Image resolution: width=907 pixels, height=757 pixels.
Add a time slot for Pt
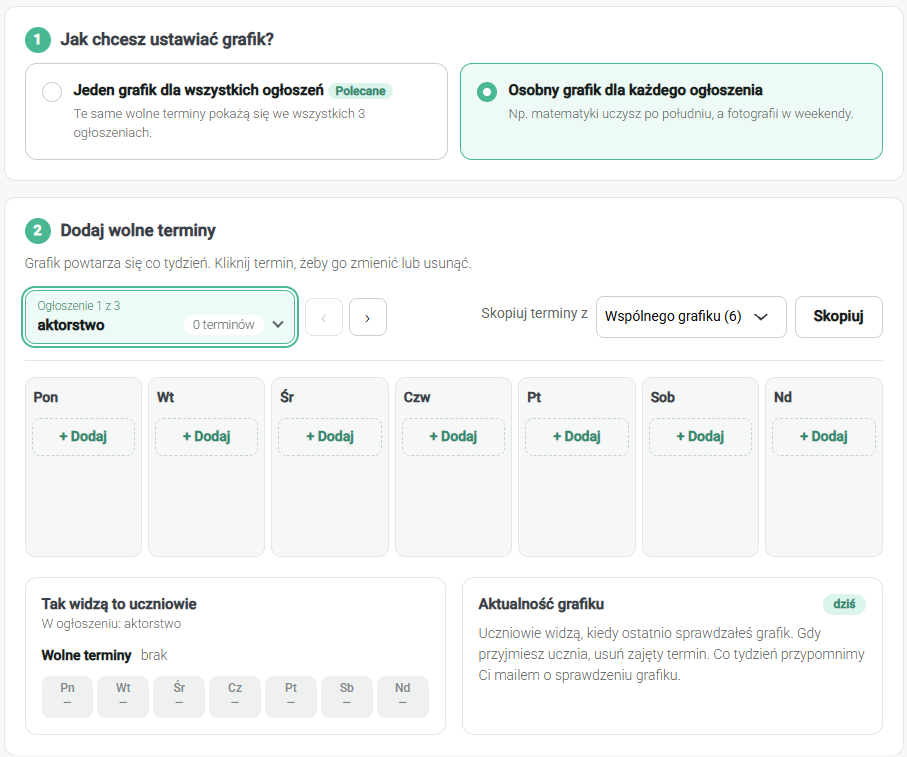pyautogui.click(x=577, y=437)
